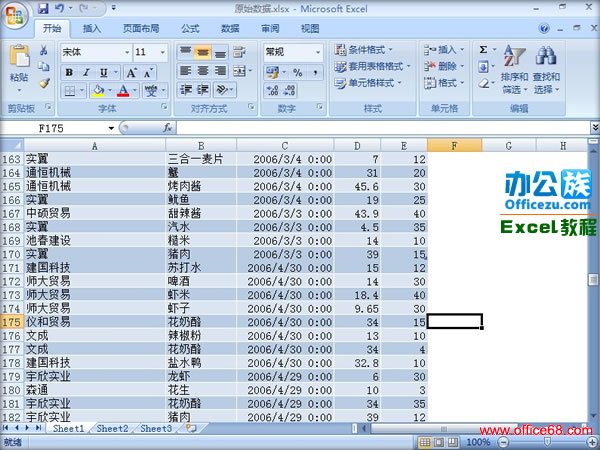Apply comma style button
600x450 pixels.
(x=315, y=72)
